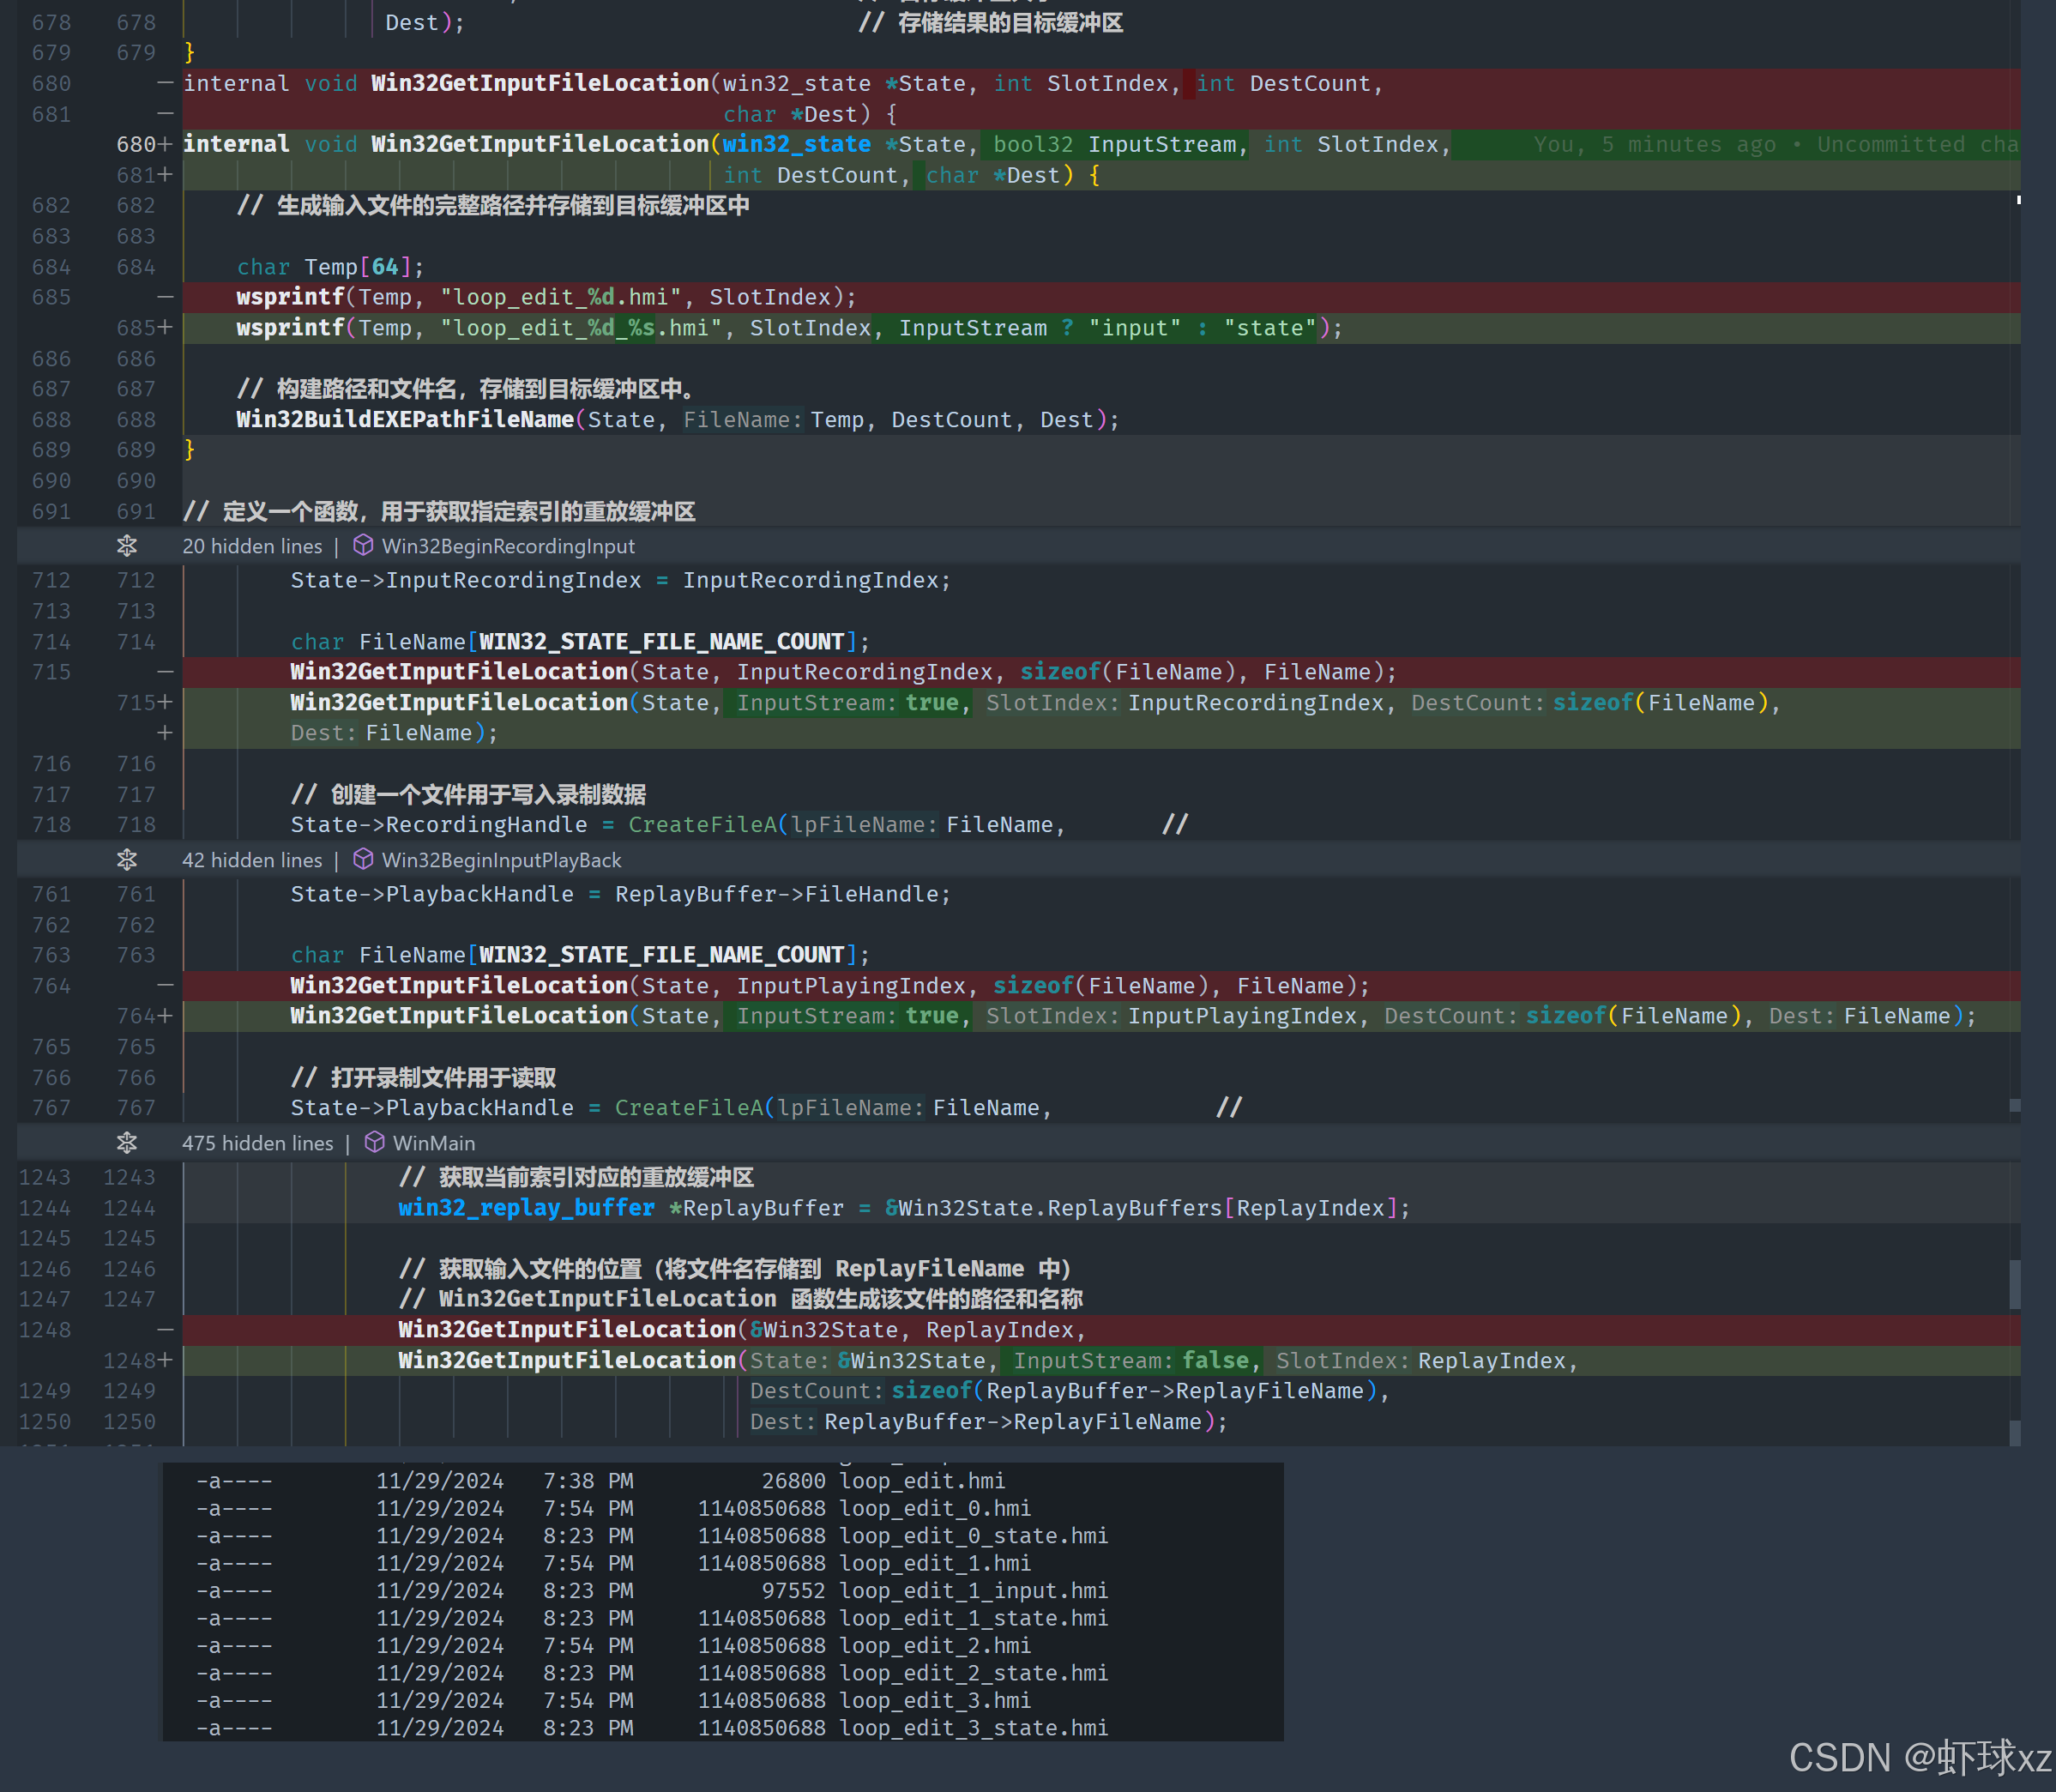Click the plus marker on added line 764
The width and height of the screenshot is (2056, 1792).
tap(165, 1016)
